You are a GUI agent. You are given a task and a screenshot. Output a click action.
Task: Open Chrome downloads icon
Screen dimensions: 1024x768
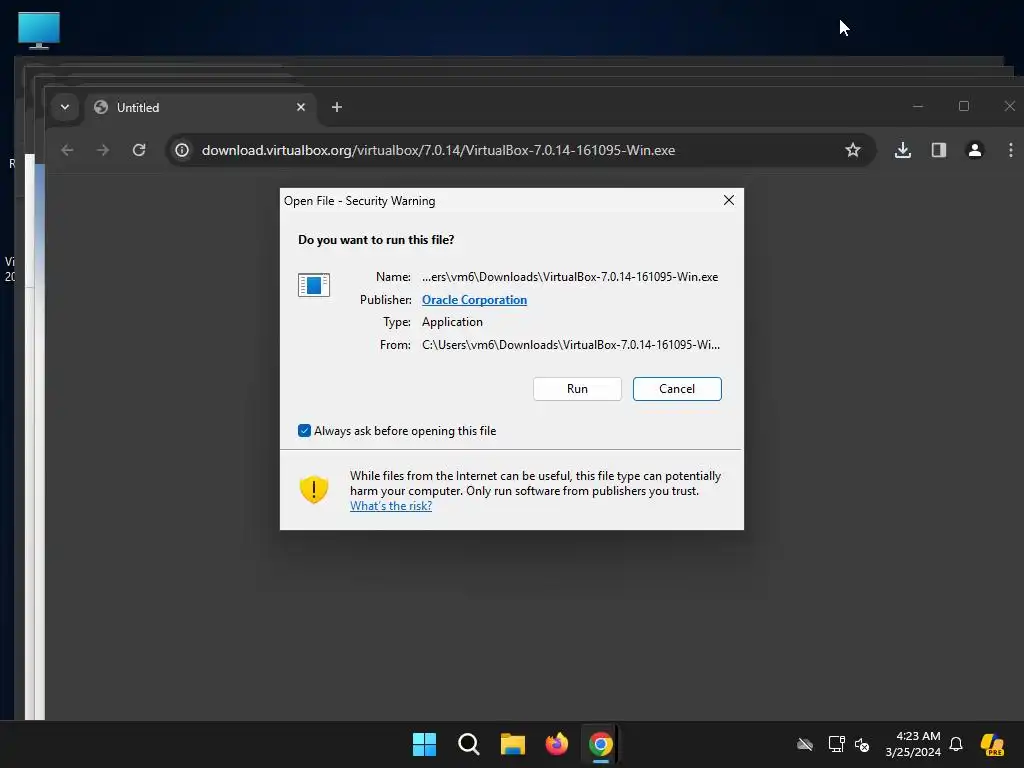[x=903, y=150]
